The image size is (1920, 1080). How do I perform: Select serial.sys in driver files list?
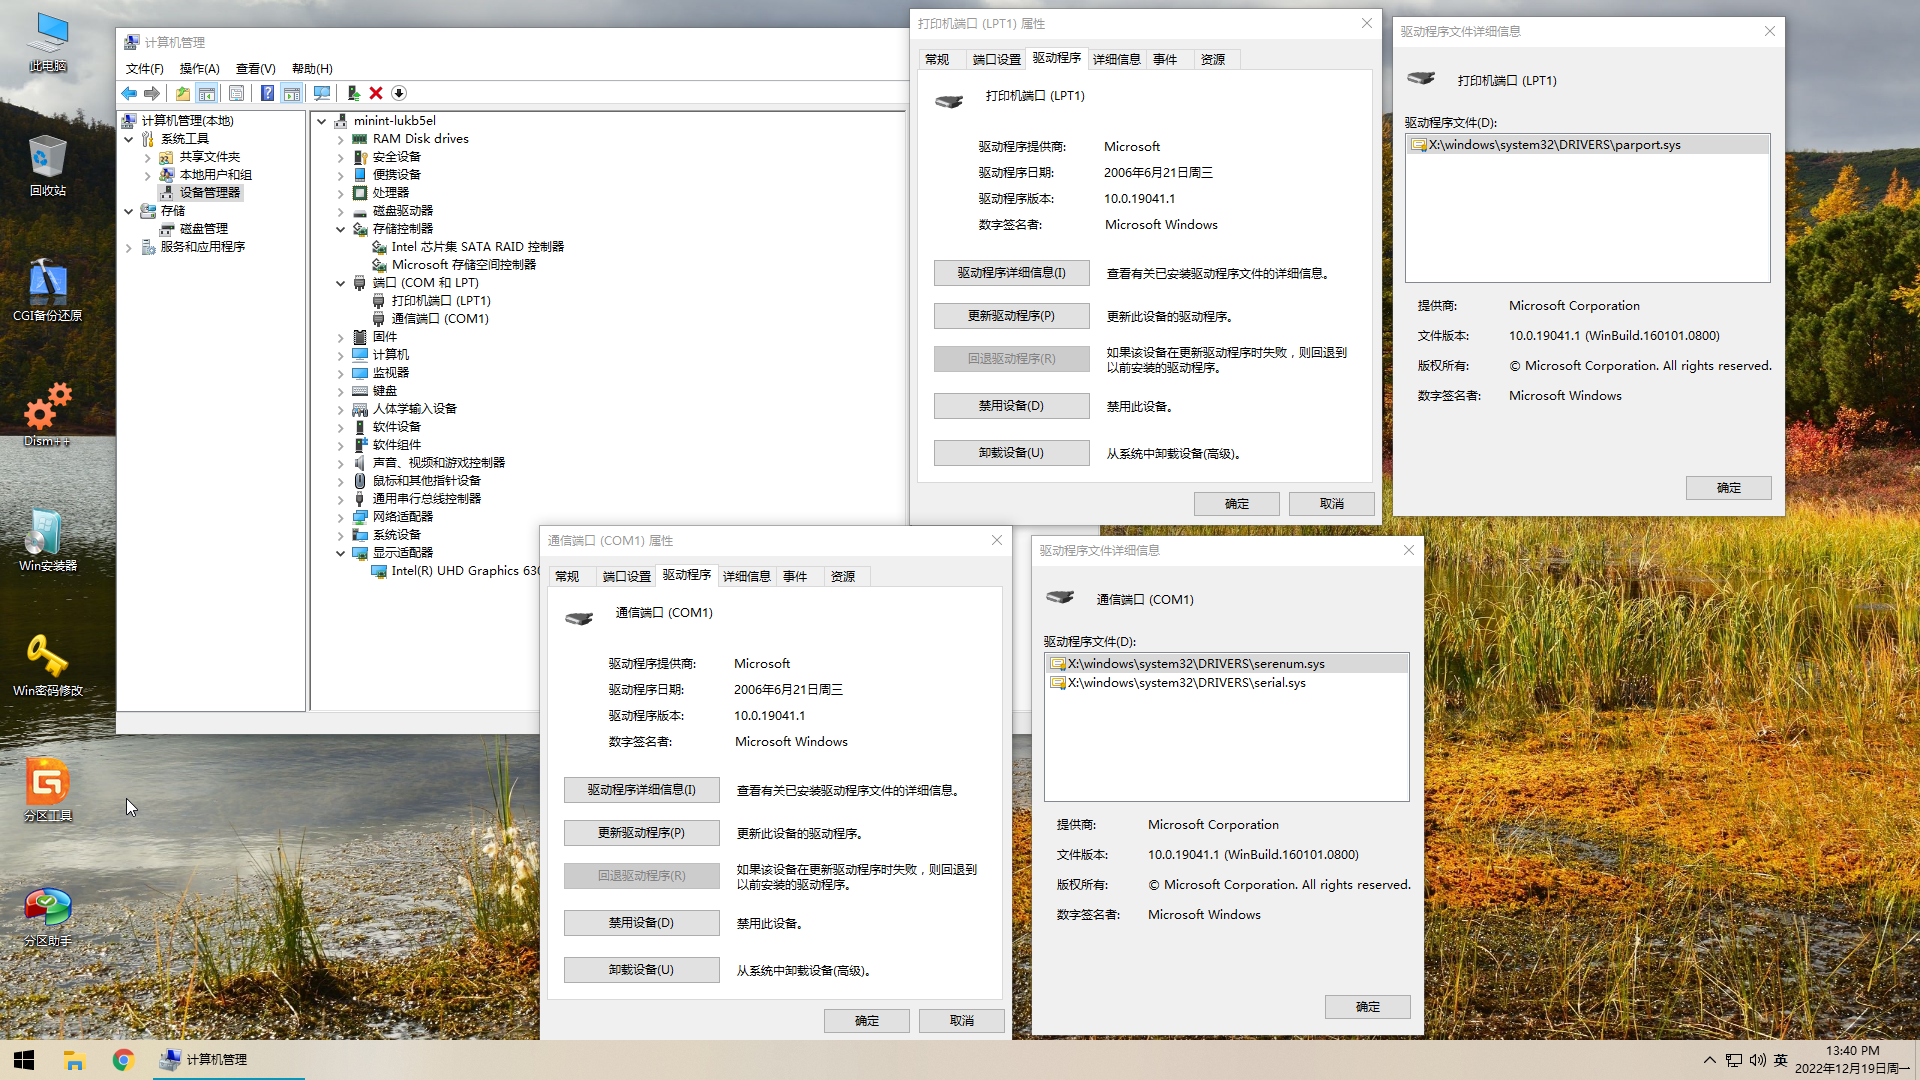click(1227, 683)
